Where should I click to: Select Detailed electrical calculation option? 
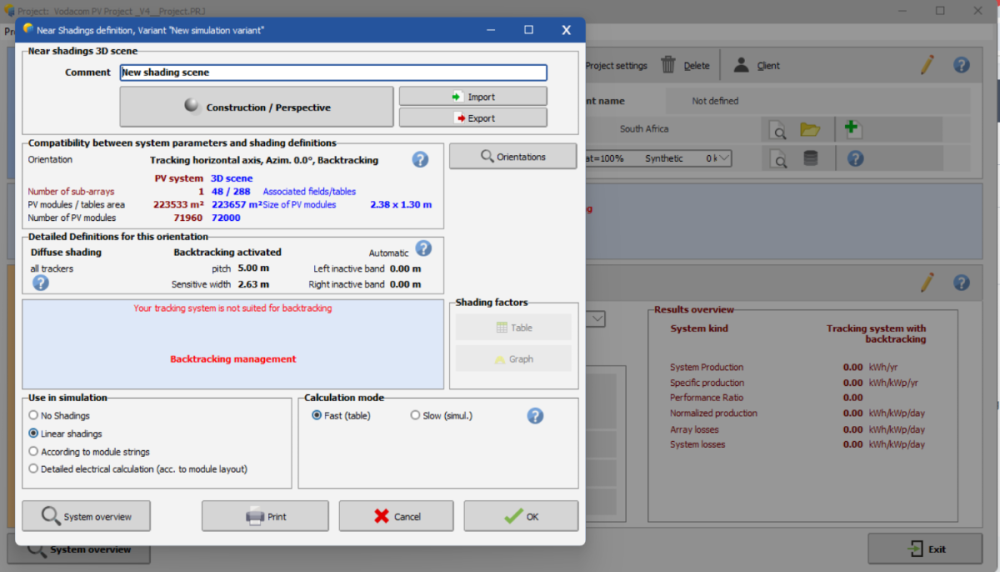click(x=34, y=469)
